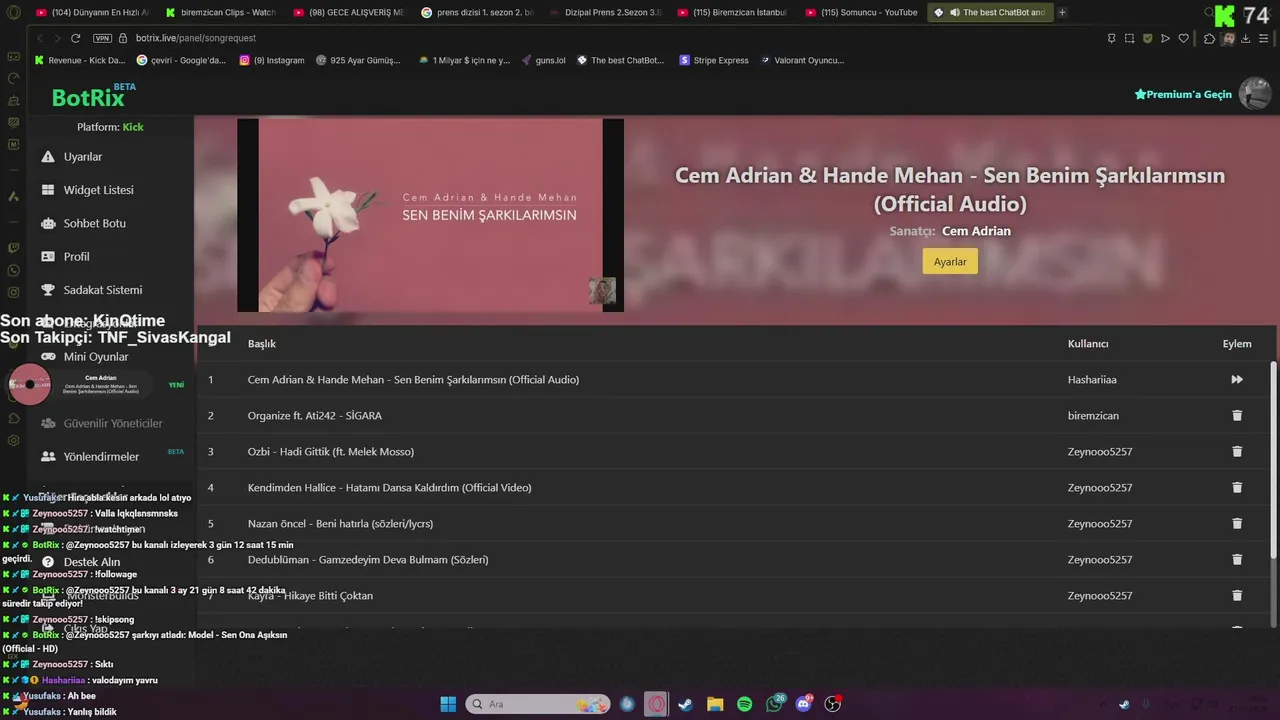Open Sohbet Botu in sidebar
Viewport: 1280px width, 720px height.
tap(94, 223)
